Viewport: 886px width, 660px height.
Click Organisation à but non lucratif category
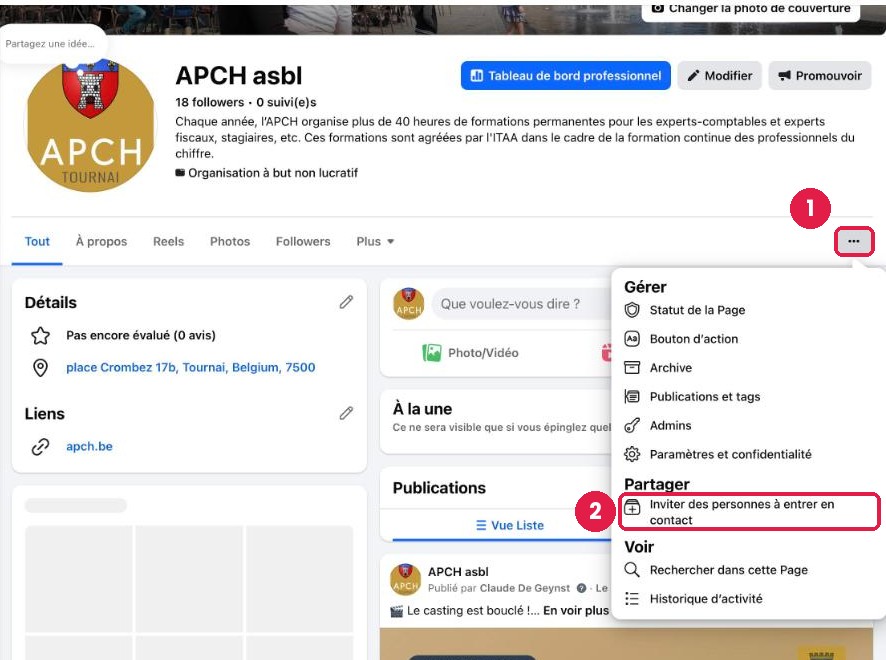[273, 173]
